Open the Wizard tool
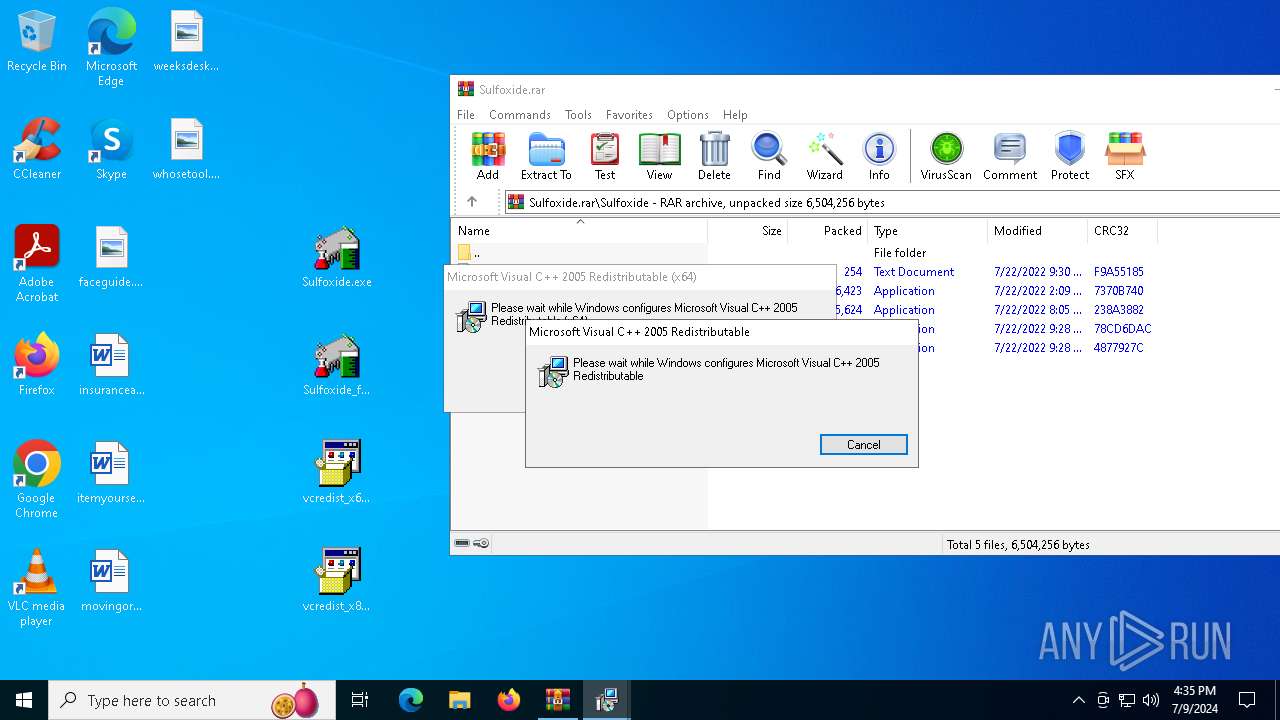Viewport: 1280px width, 720px height. pos(825,156)
